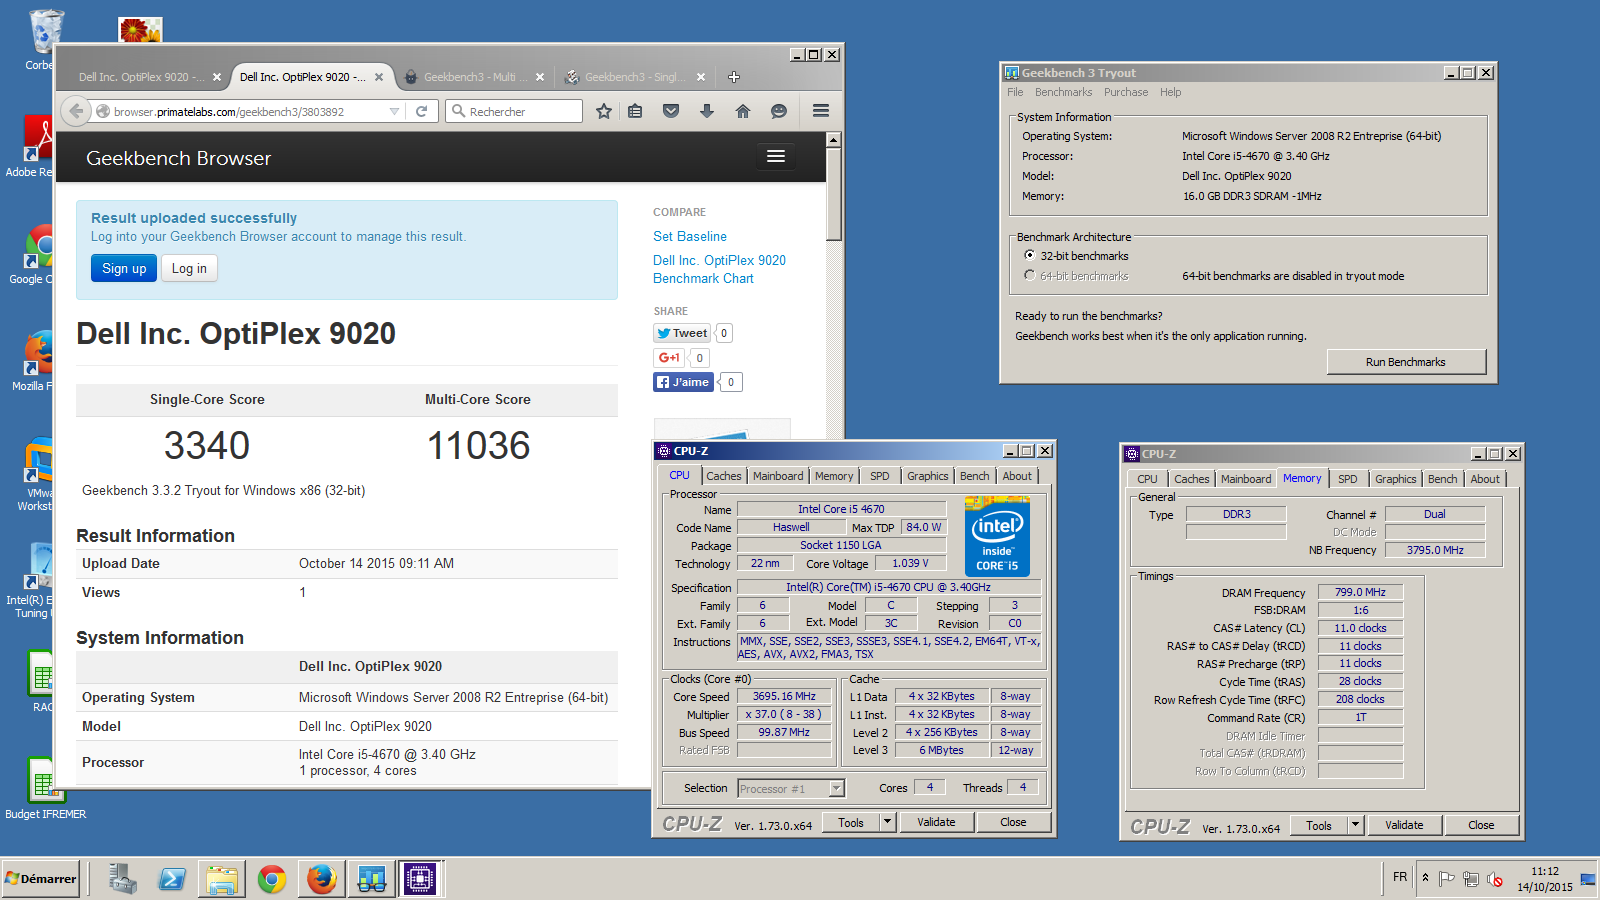This screenshot has width=1600, height=900.
Task: Open Windows Explorer from taskbar
Action: pos(222,879)
